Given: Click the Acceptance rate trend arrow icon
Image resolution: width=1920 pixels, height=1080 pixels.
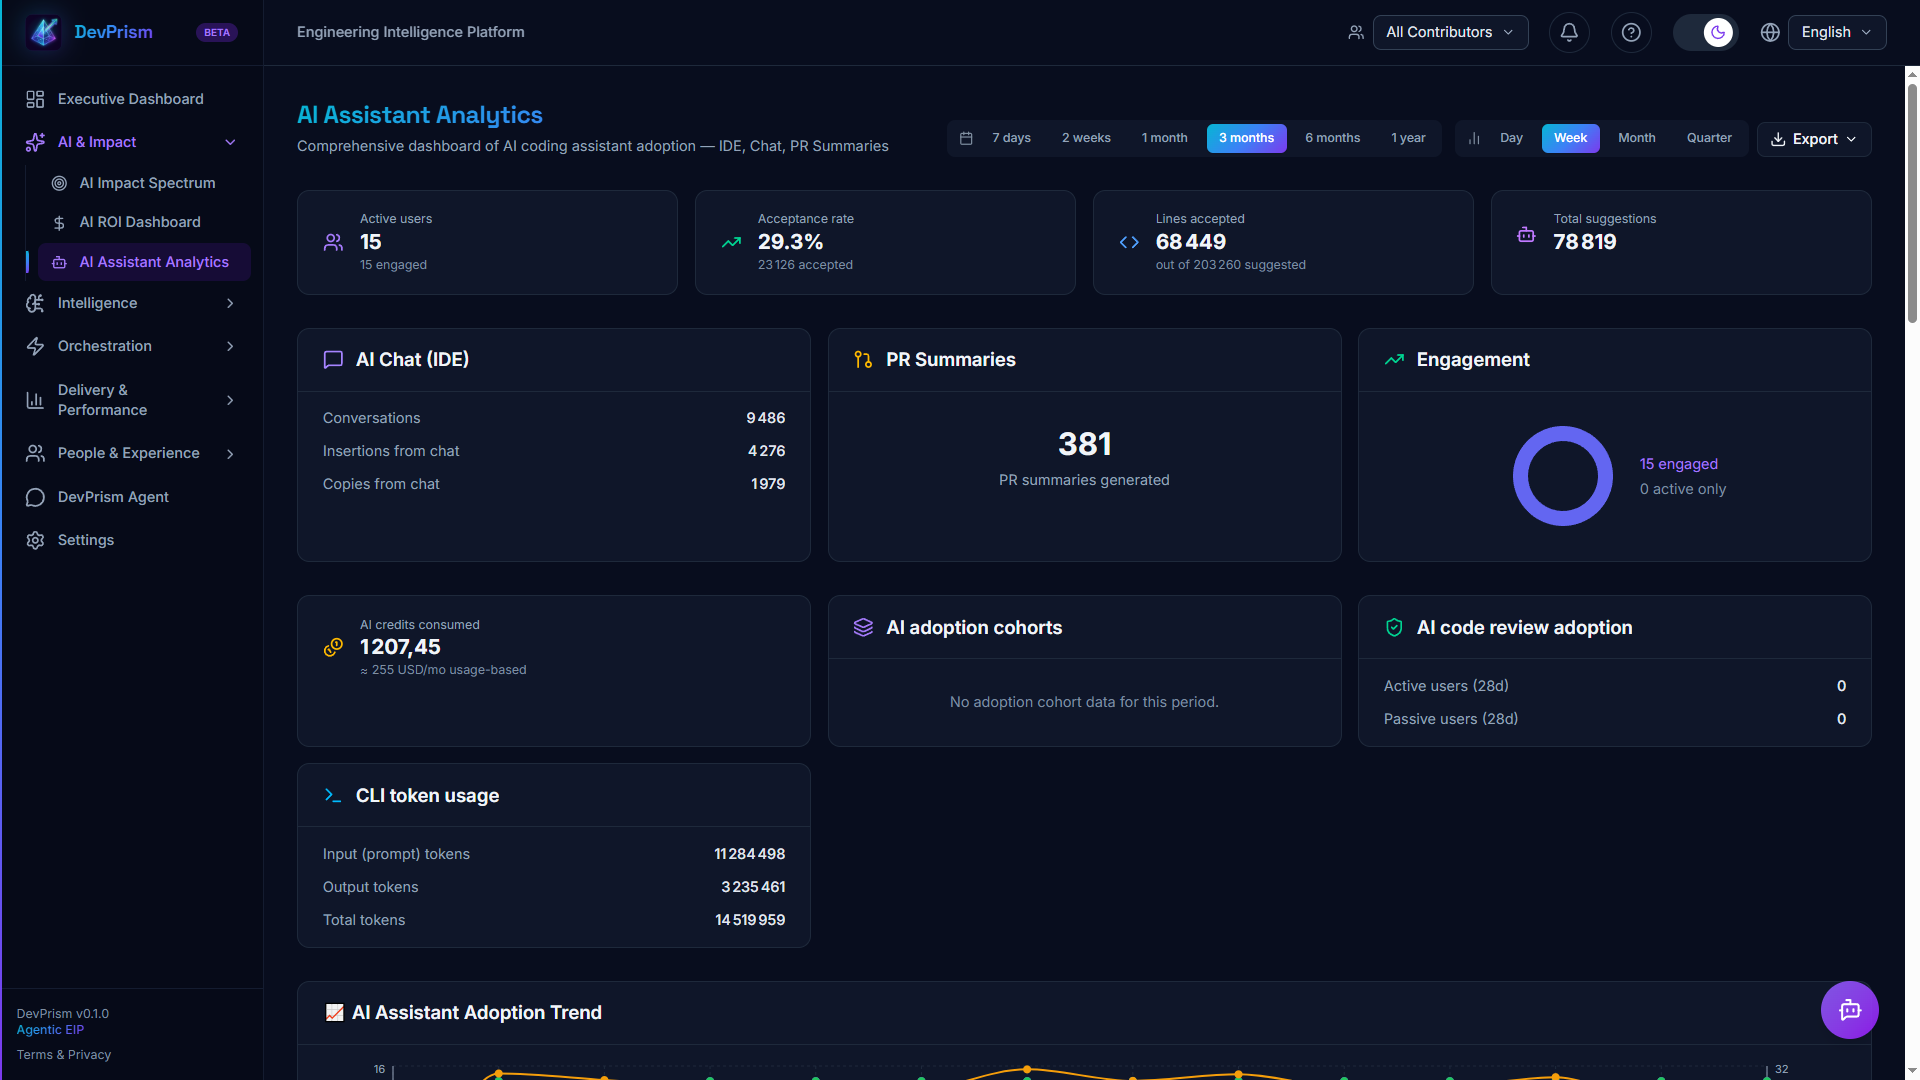Looking at the screenshot, I should coord(731,242).
